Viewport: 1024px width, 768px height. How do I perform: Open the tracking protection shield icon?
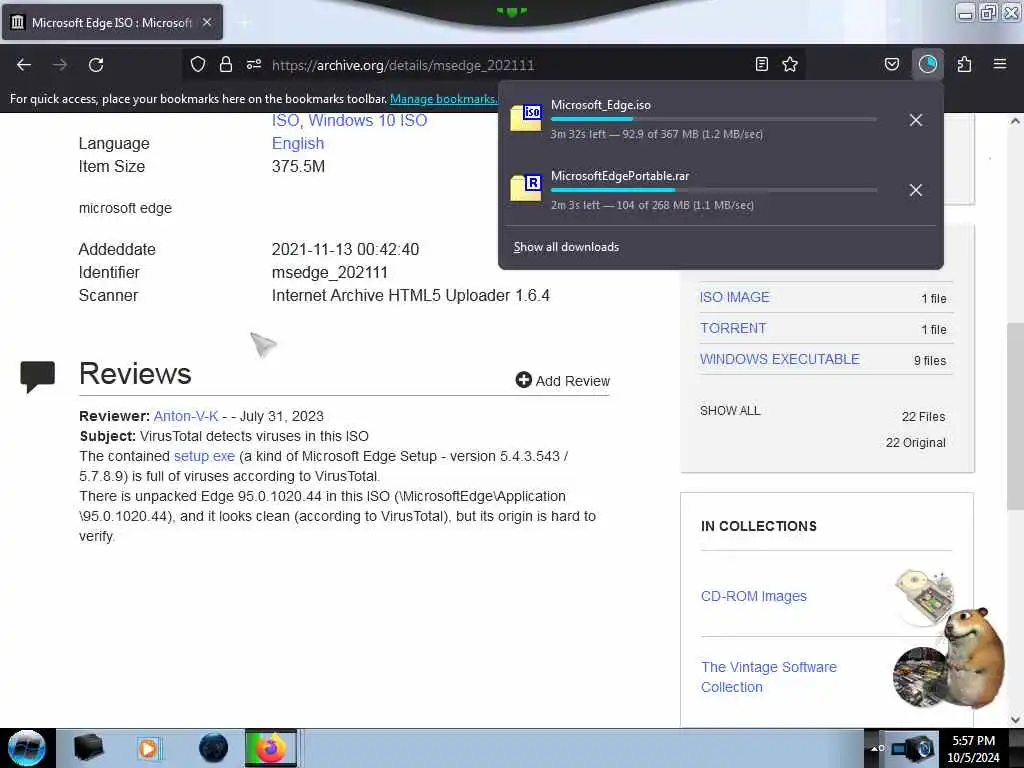pos(198,64)
